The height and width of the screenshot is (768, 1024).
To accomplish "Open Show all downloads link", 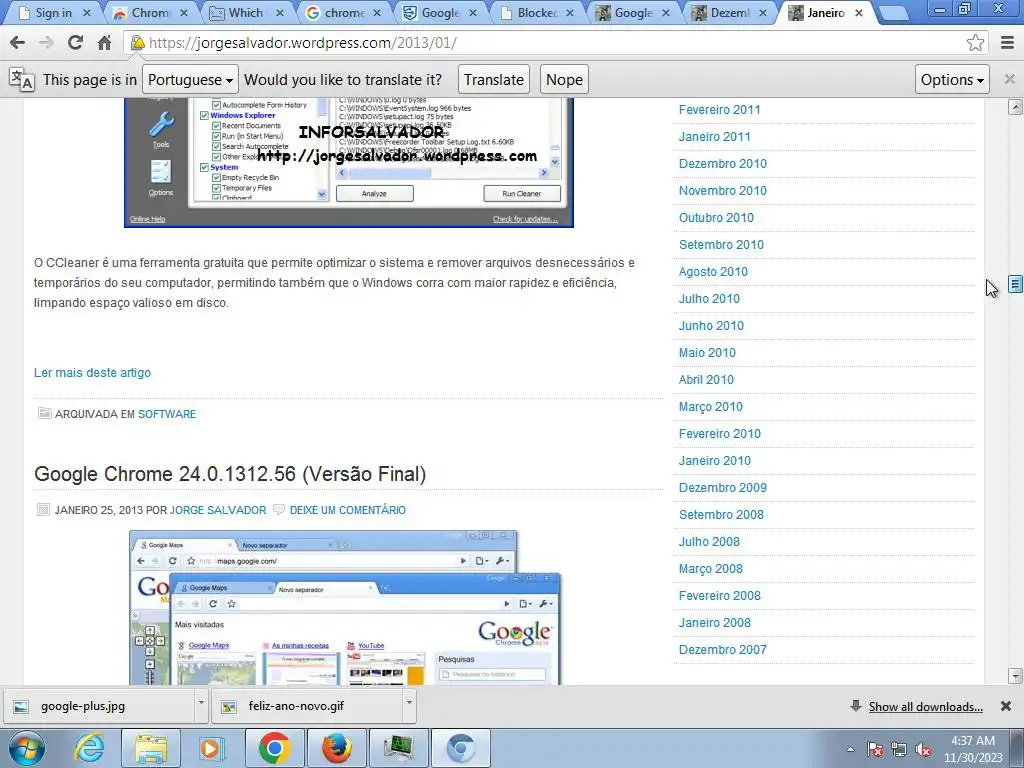I will pos(925,707).
